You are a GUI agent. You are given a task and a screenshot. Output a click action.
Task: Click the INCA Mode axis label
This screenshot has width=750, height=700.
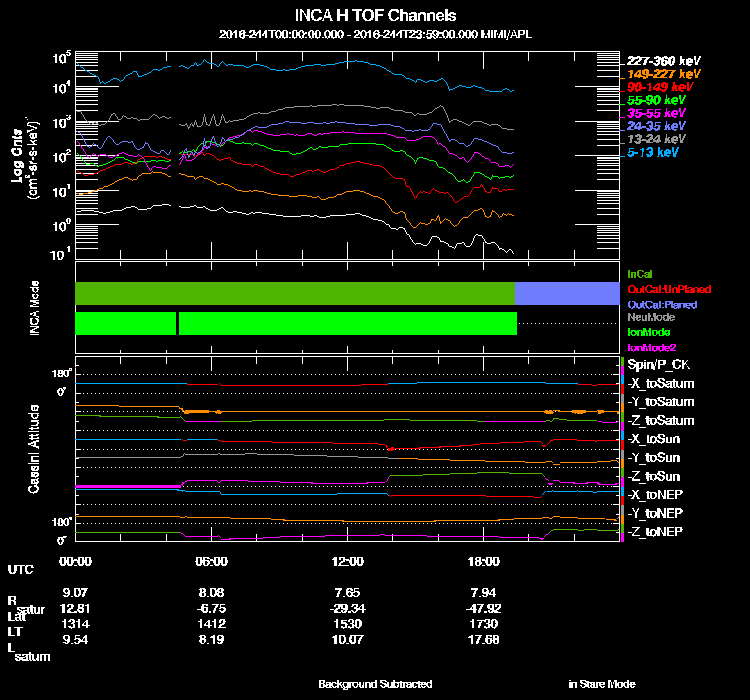[x=34, y=308]
